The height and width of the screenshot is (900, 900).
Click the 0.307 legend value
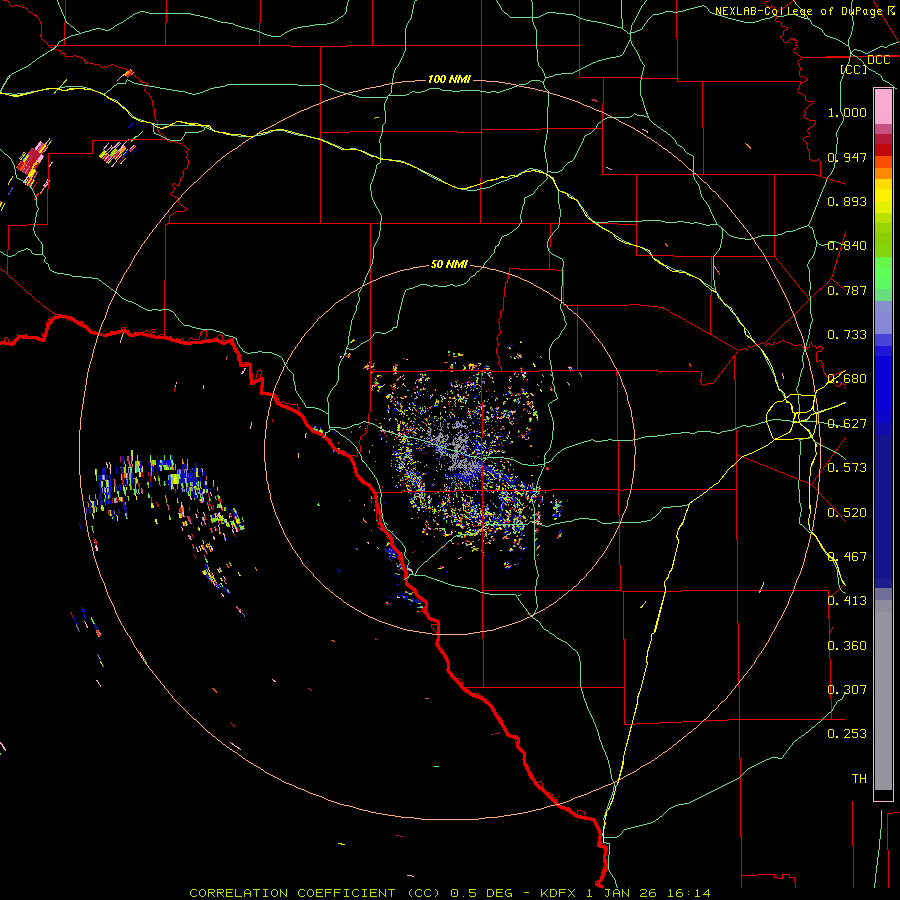(847, 690)
